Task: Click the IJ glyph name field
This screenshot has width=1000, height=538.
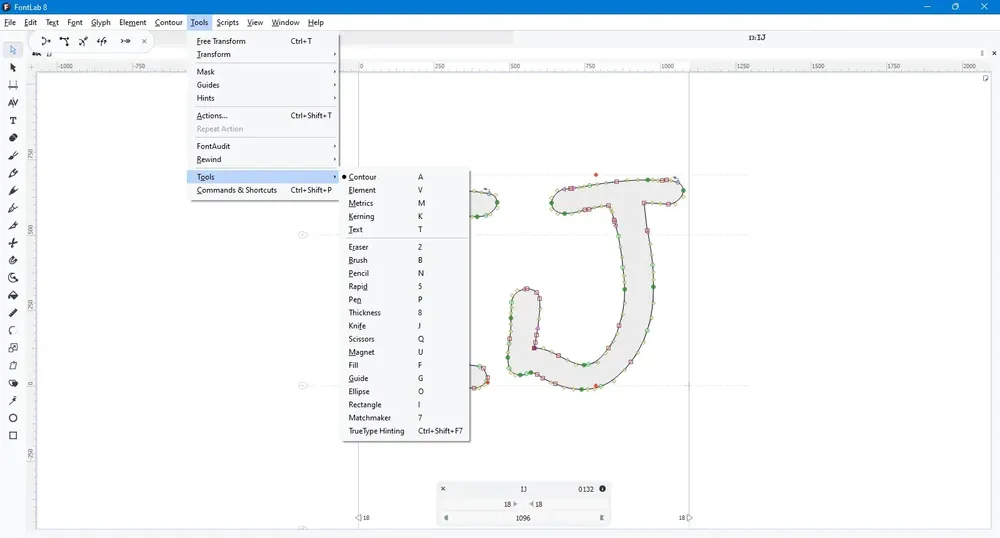Action: 523,489
